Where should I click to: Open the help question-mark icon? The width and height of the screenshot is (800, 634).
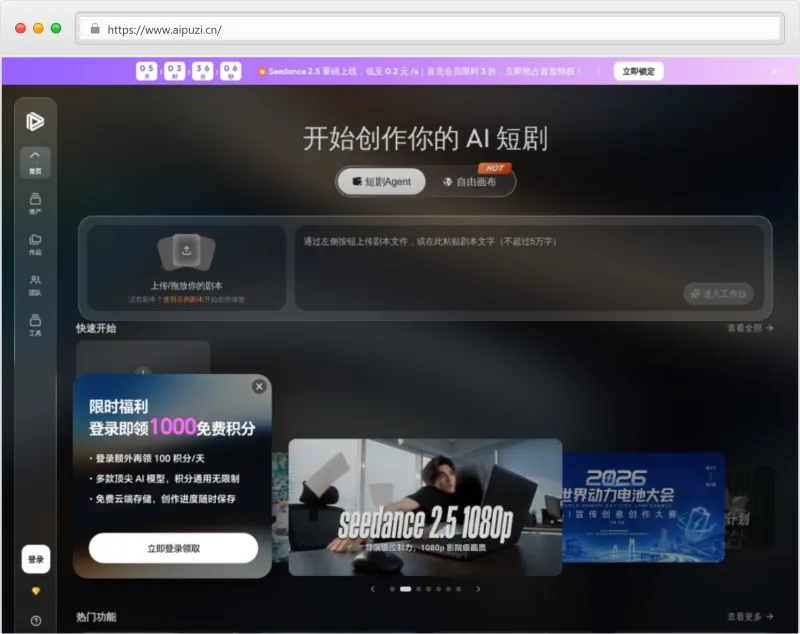click(x=36, y=621)
